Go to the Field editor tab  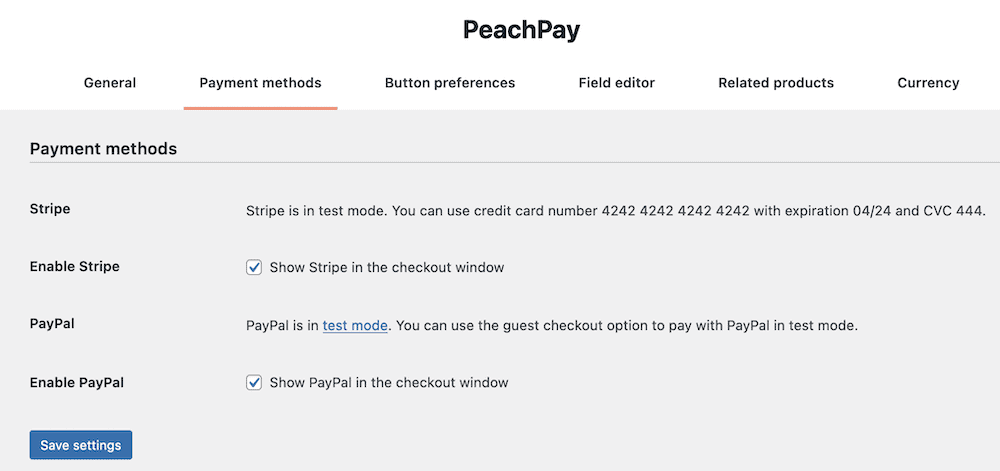(617, 83)
